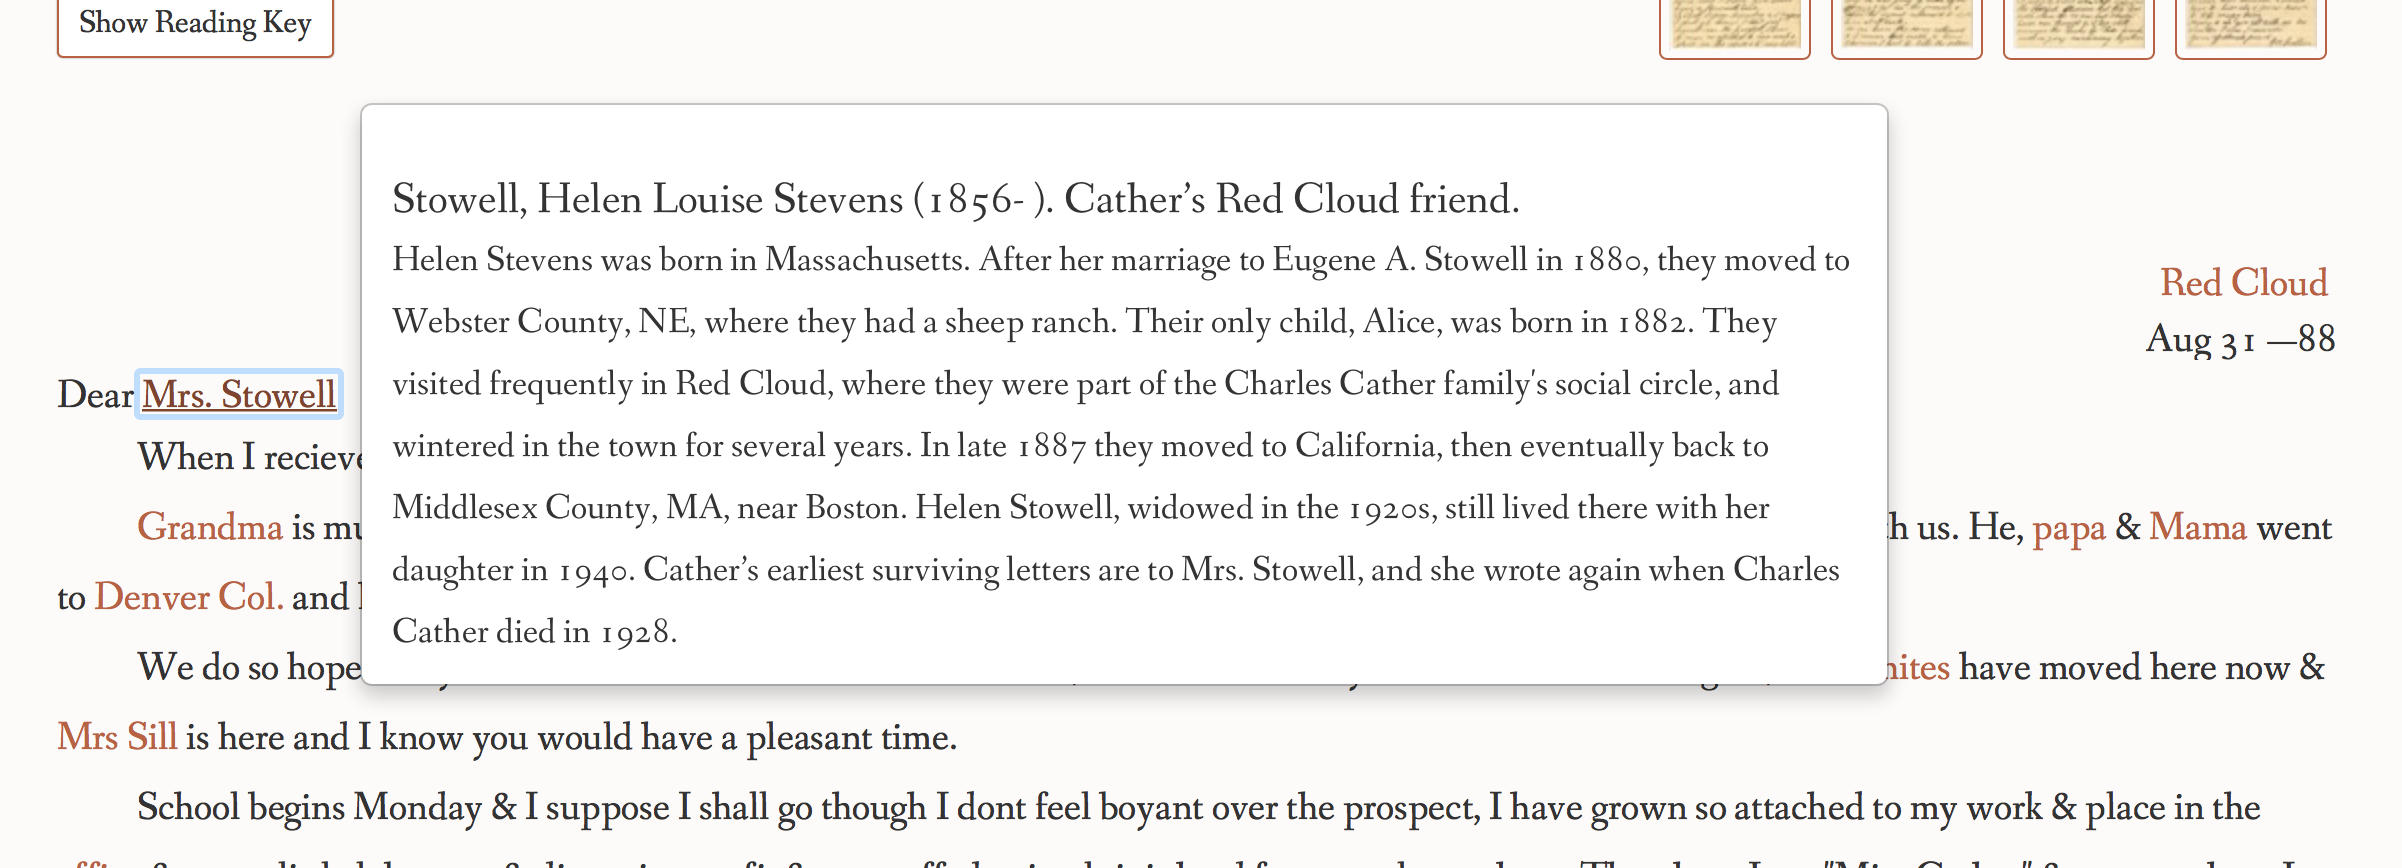Open the third letter page thumbnail
The width and height of the screenshot is (2402, 868).
2079,26
